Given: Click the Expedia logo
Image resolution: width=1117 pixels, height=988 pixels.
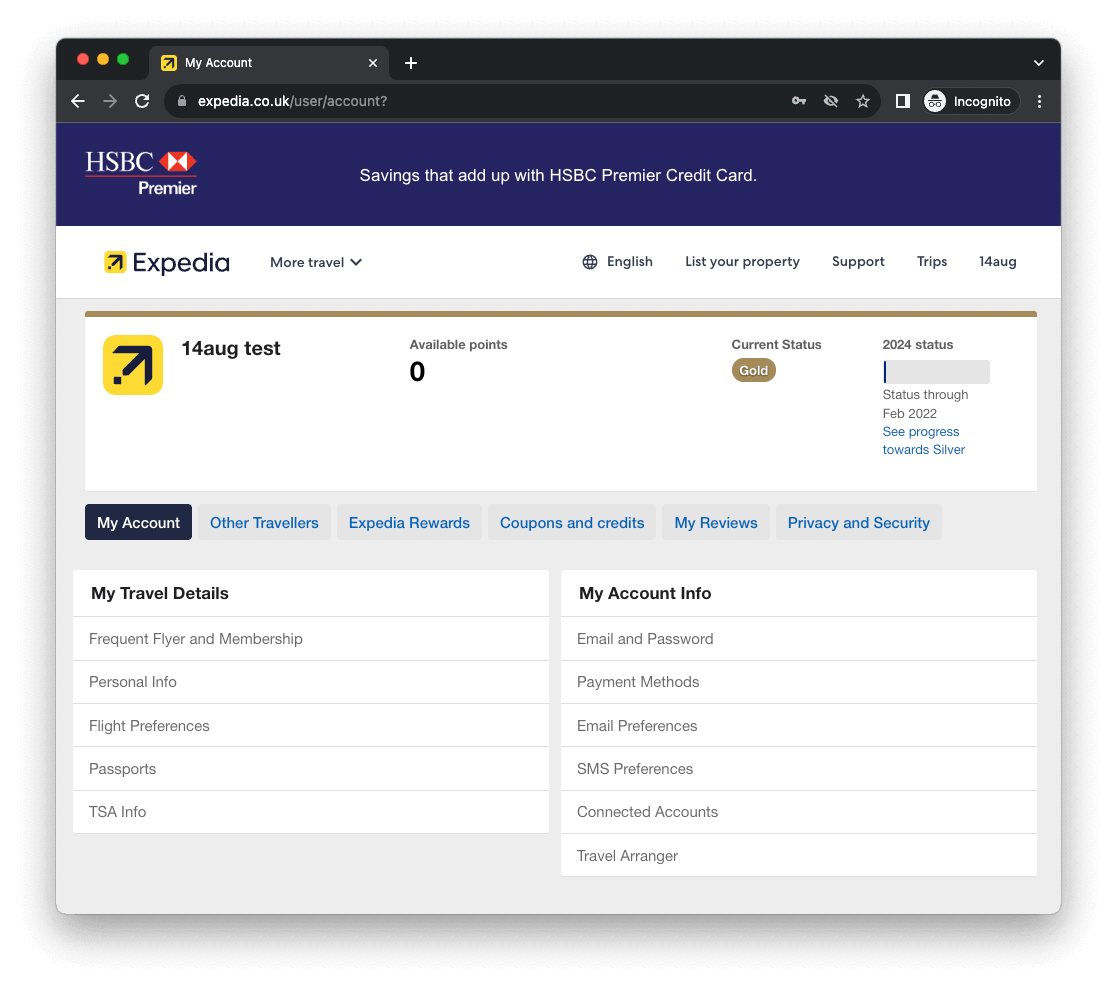Looking at the screenshot, I should tap(167, 262).
